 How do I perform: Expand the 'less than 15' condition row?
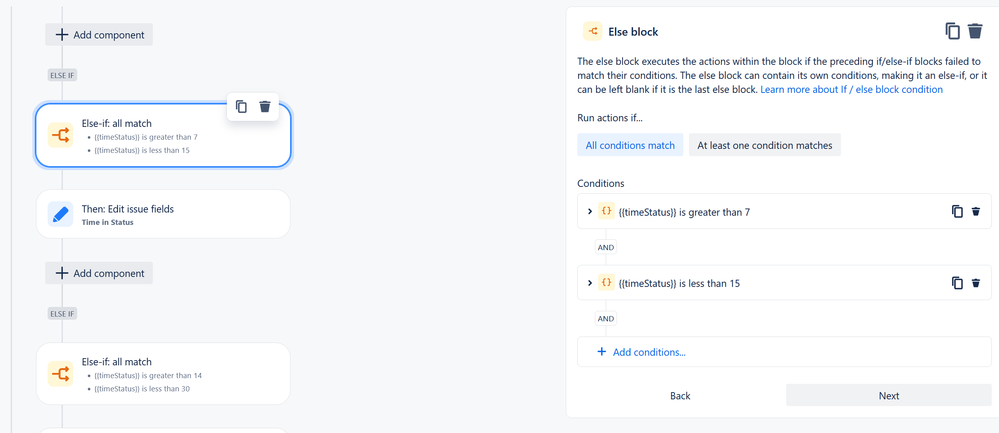[589, 283]
